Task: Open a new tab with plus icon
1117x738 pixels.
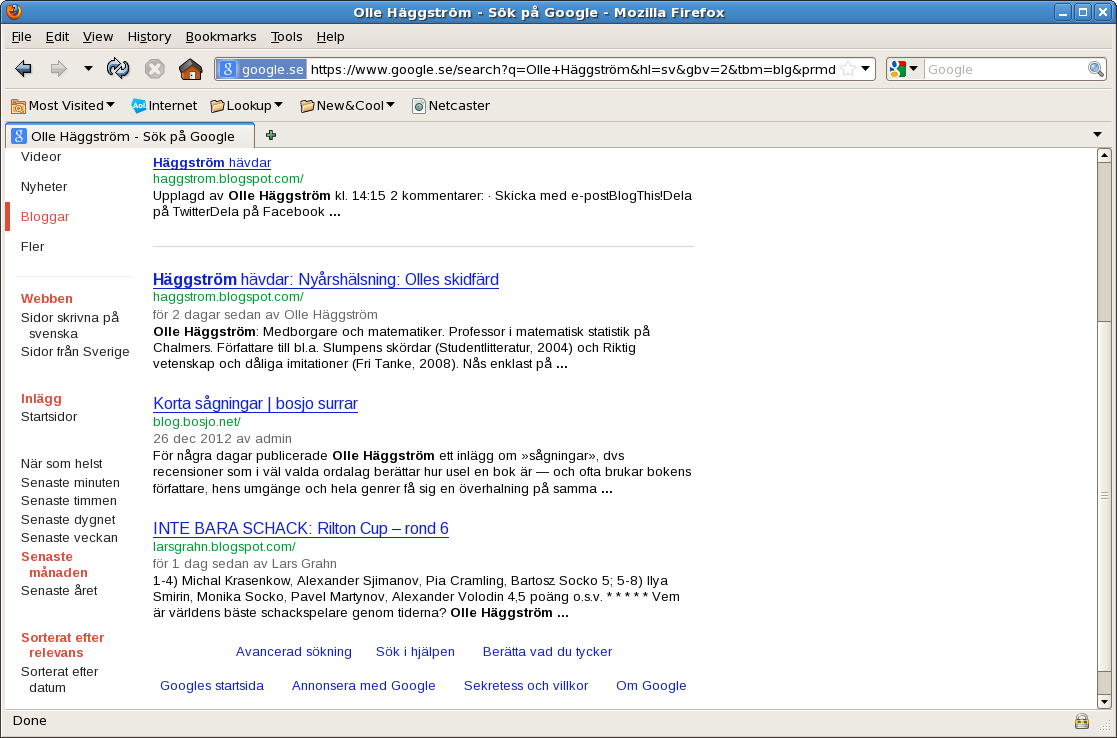Action: click(x=271, y=135)
